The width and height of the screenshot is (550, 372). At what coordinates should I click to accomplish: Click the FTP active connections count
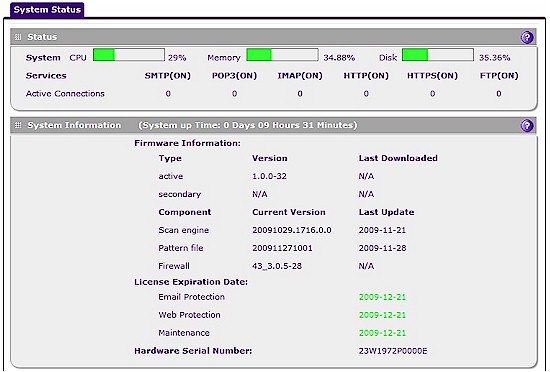(x=499, y=94)
